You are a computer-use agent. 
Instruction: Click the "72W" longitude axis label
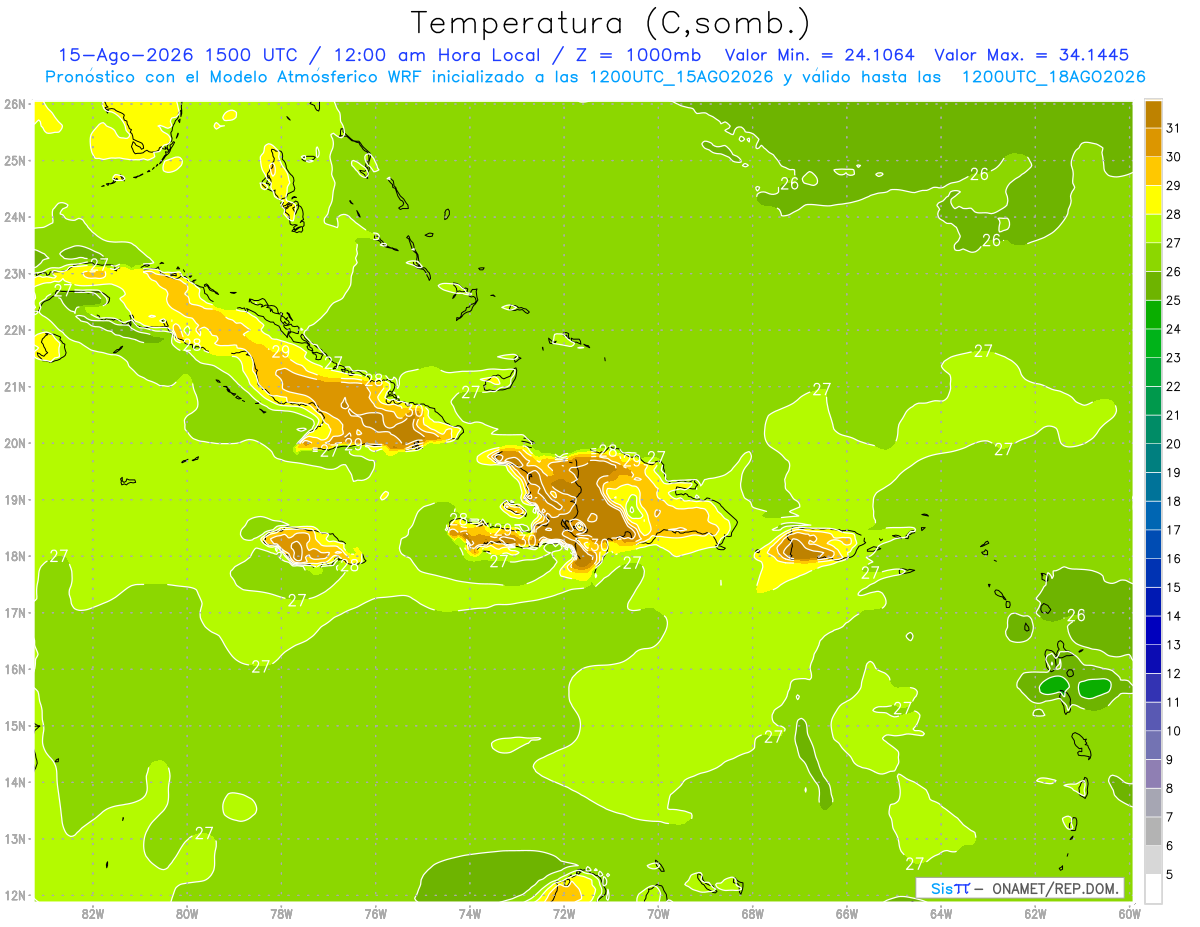point(564,913)
